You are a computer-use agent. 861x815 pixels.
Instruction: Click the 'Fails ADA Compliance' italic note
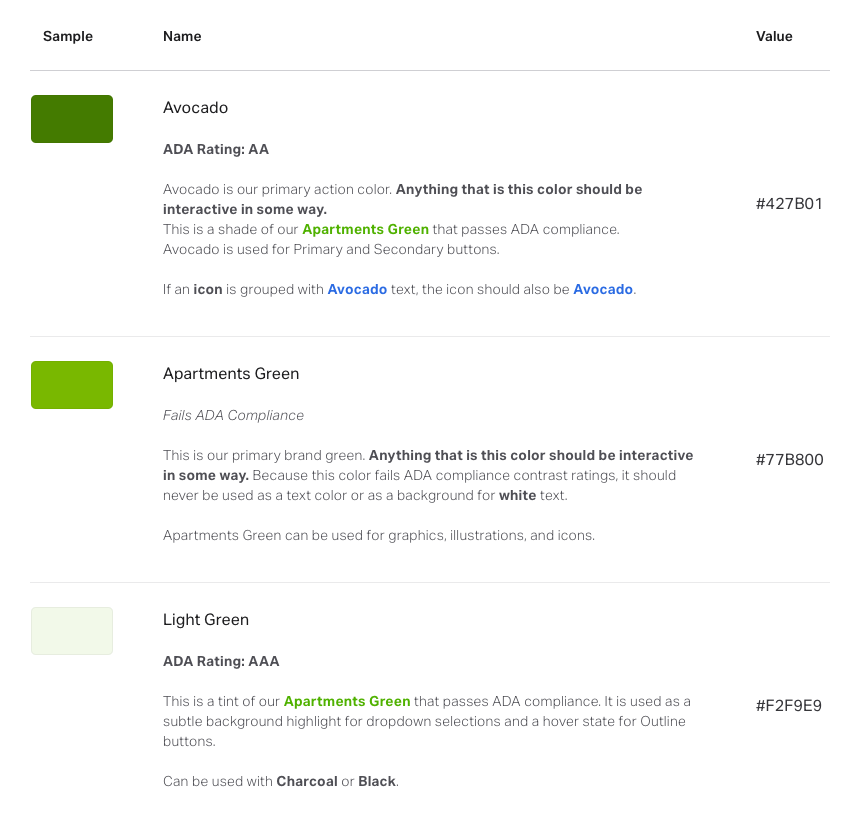tap(233, 416)
